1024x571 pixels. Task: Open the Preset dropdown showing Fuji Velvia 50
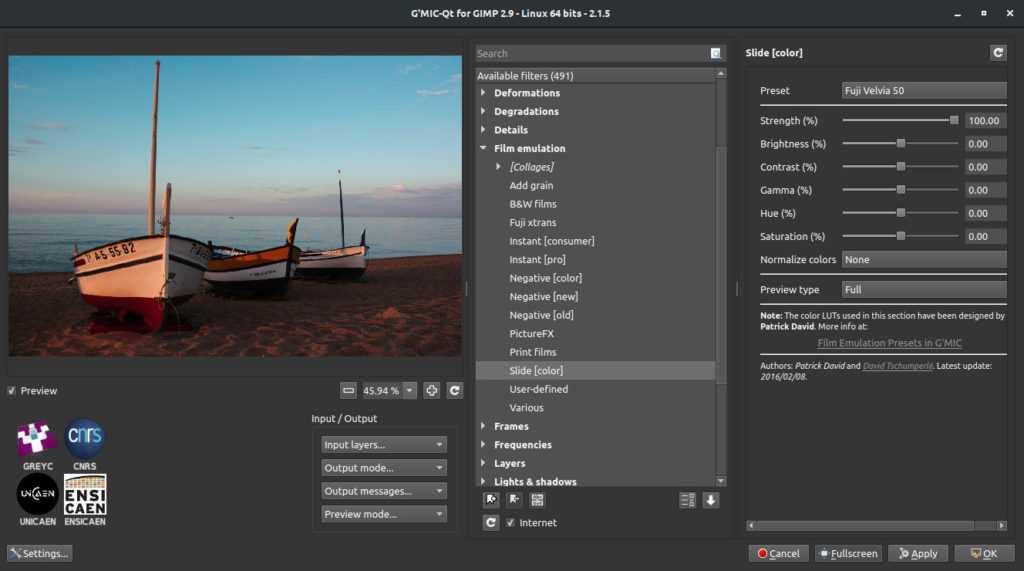(x=924, y=91)
